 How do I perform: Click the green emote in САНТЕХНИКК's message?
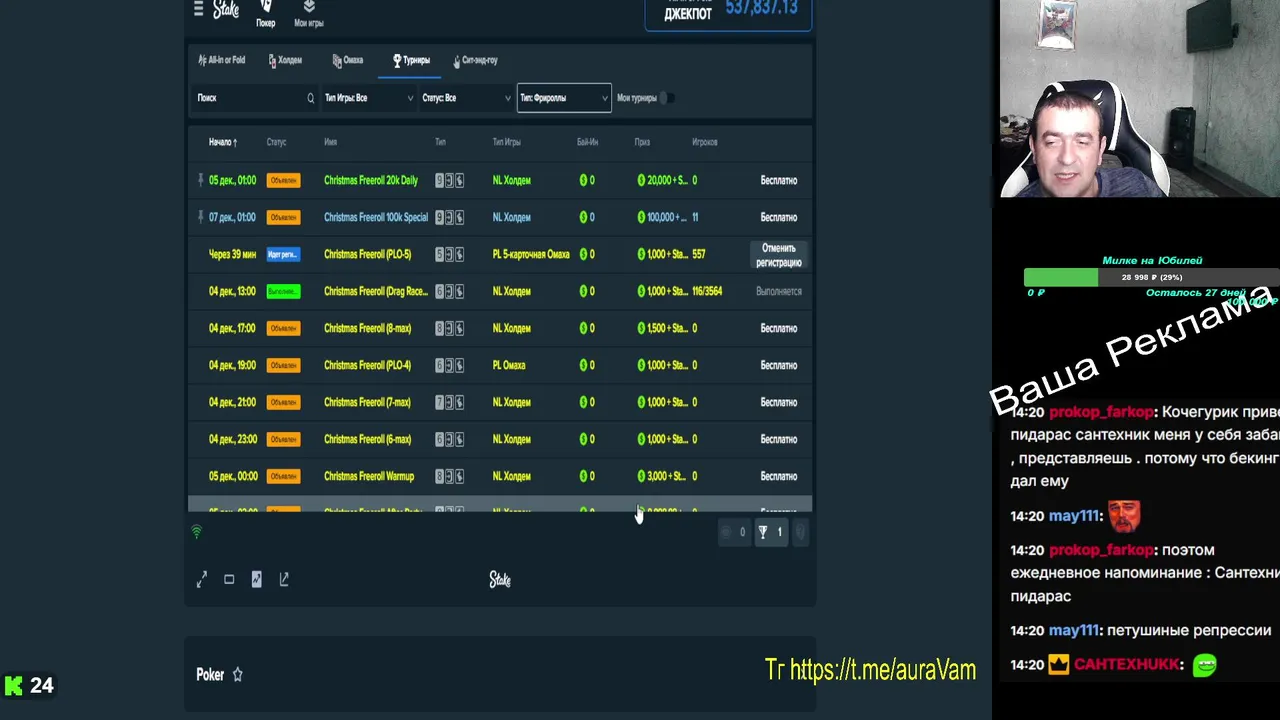(x=1205, y=664)
